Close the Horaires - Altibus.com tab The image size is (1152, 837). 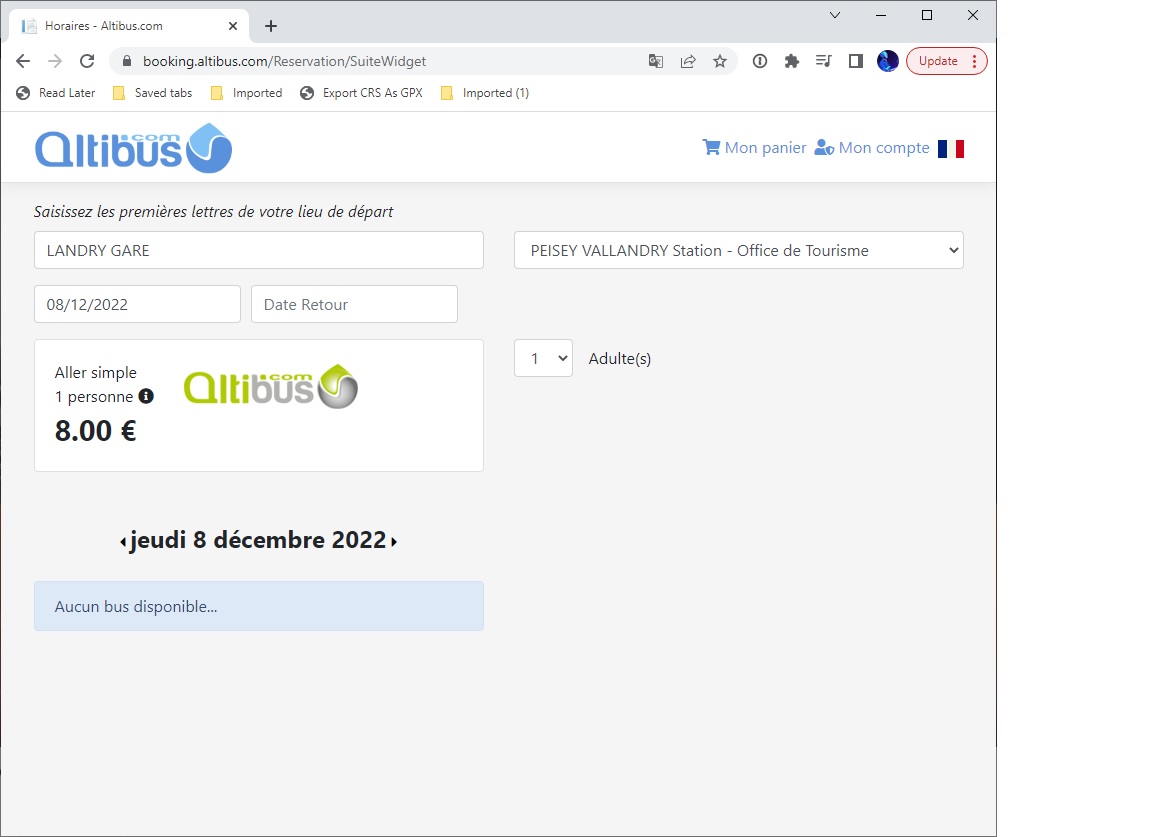tap(233, 26)
